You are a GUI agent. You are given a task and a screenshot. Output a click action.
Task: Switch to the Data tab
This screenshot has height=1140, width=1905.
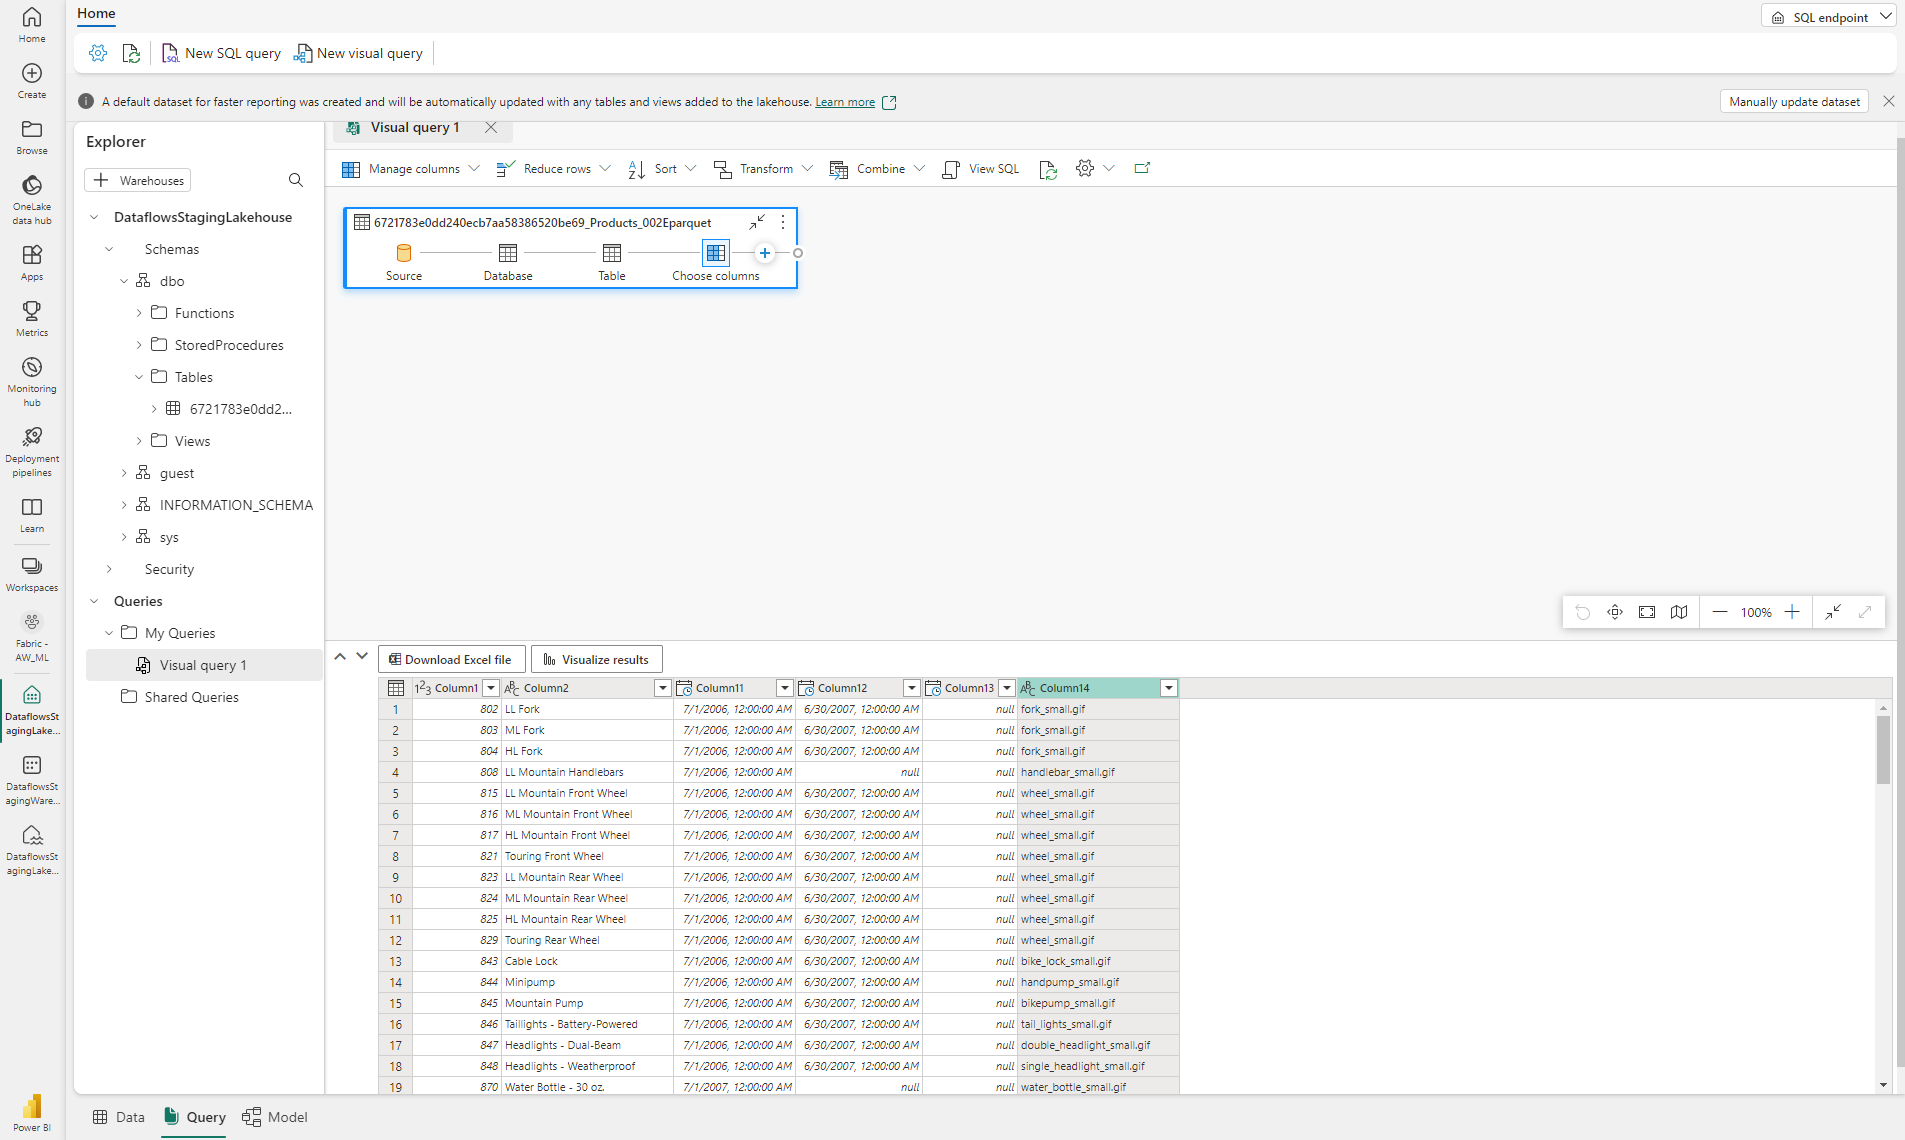(x=119, y=1117)
